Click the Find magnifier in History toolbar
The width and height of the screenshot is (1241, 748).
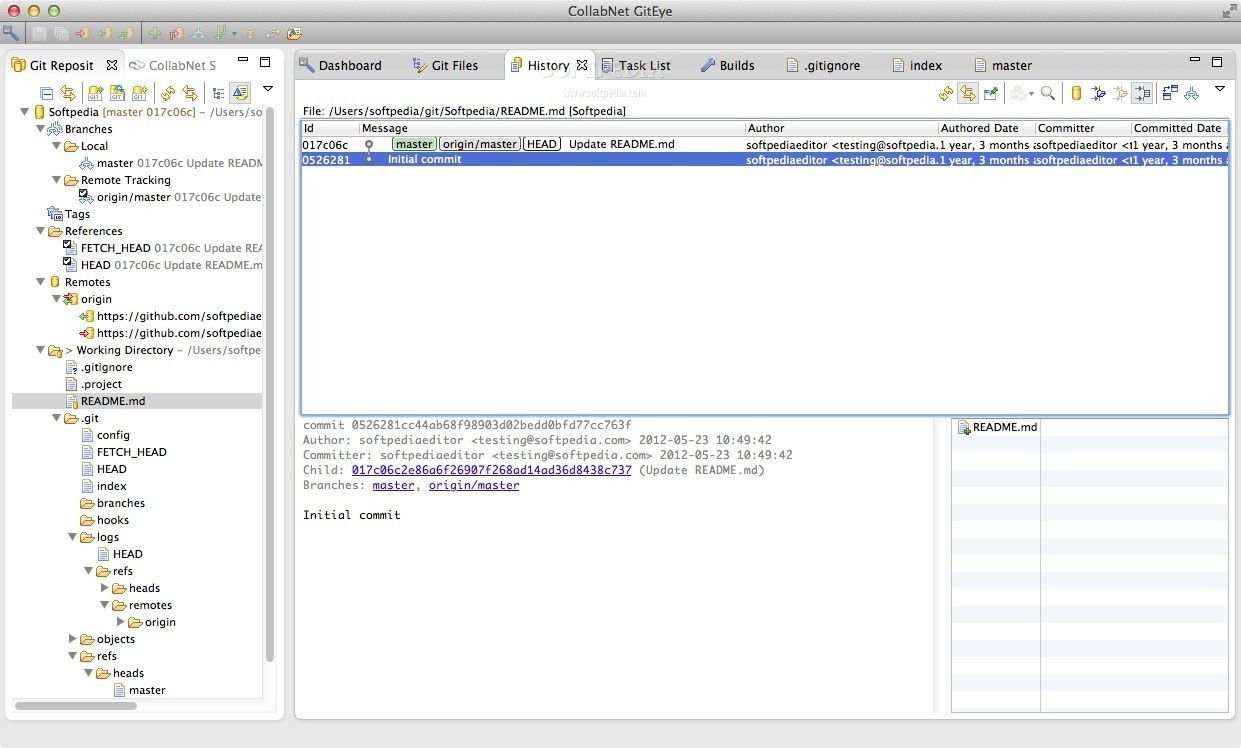[x=1048, y=93]
